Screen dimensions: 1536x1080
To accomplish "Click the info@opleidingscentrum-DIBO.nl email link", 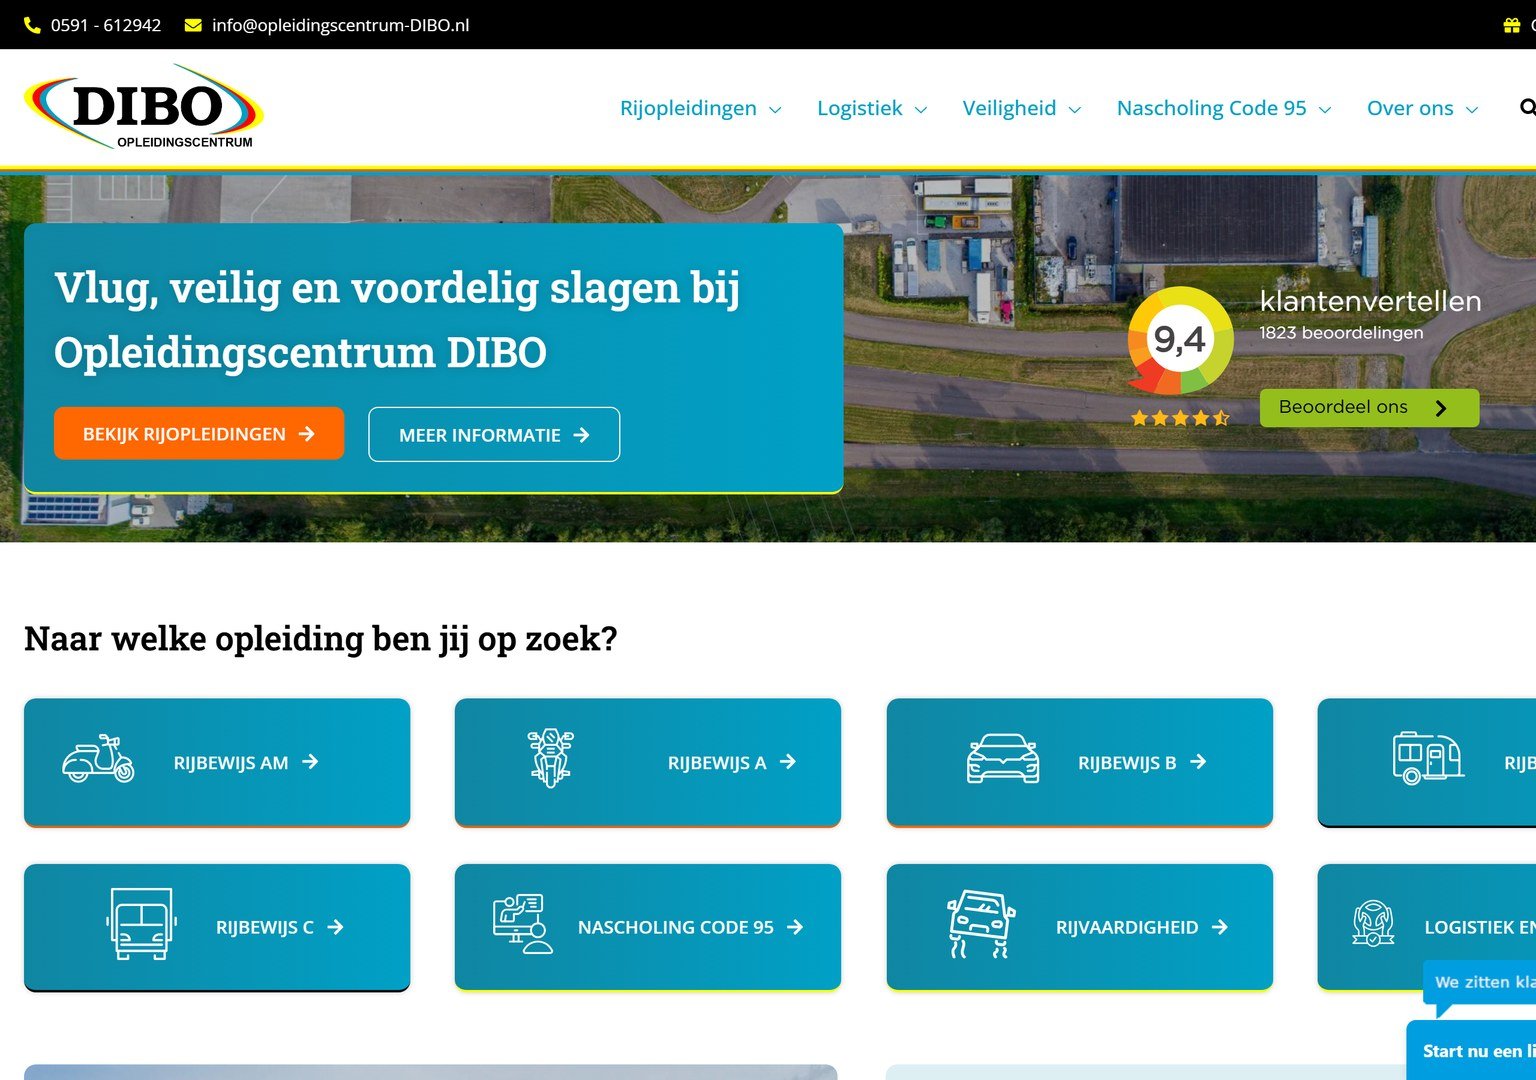I will click(340, 25).
